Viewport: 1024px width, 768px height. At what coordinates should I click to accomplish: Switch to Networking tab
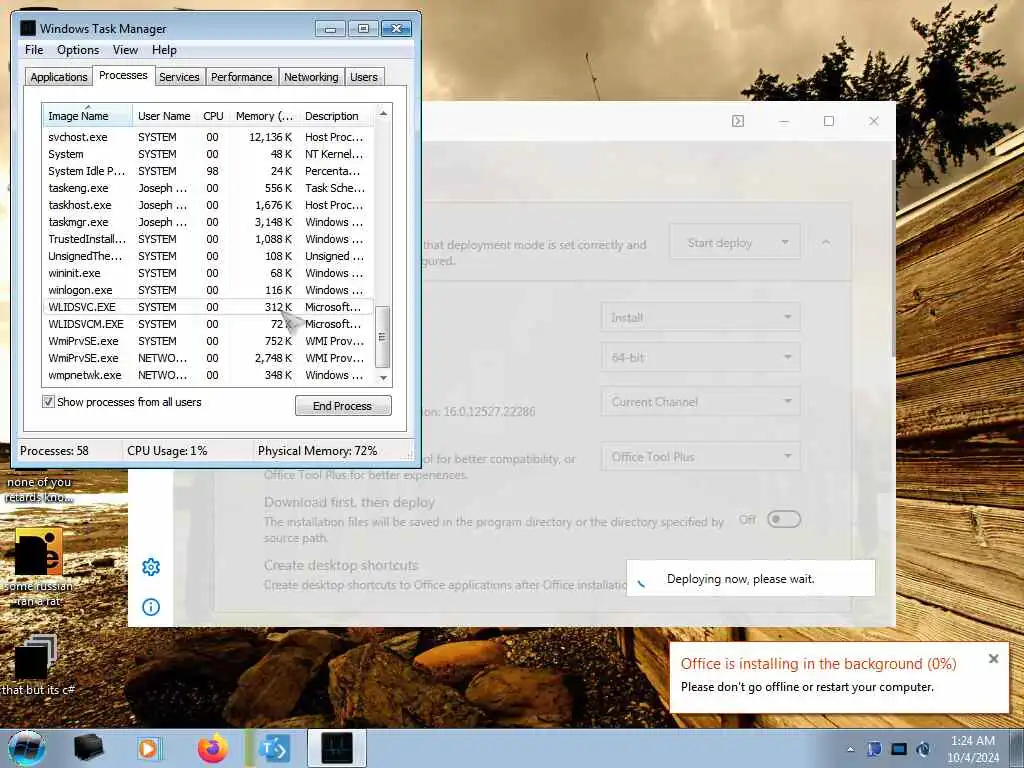(x=312, y=77)
